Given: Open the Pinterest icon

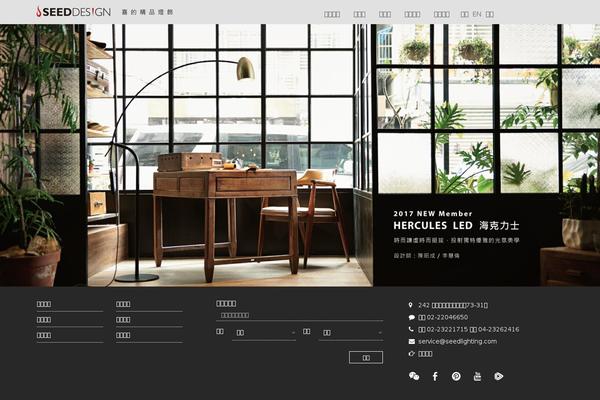Looking at the screenshot, I should tap(456, 376).
